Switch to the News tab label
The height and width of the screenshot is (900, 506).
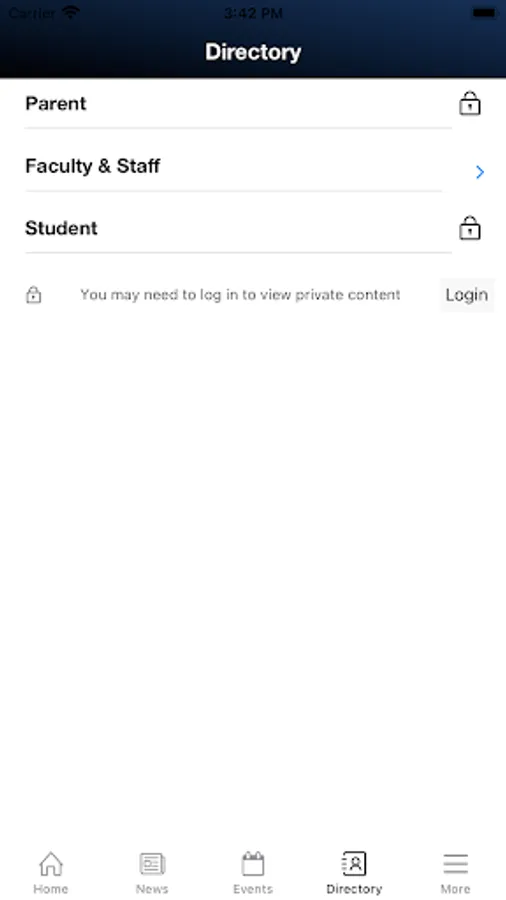click(152, 889)
